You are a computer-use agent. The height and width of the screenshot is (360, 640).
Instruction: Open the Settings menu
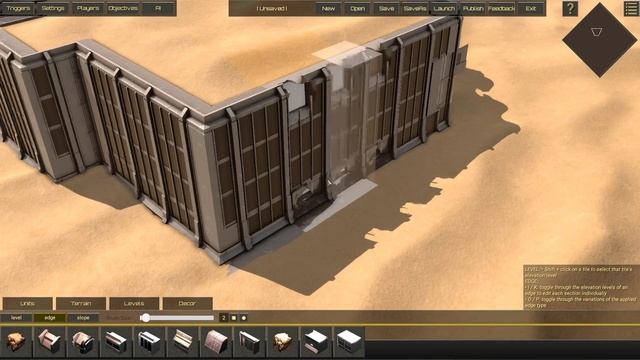pos(53,8)
